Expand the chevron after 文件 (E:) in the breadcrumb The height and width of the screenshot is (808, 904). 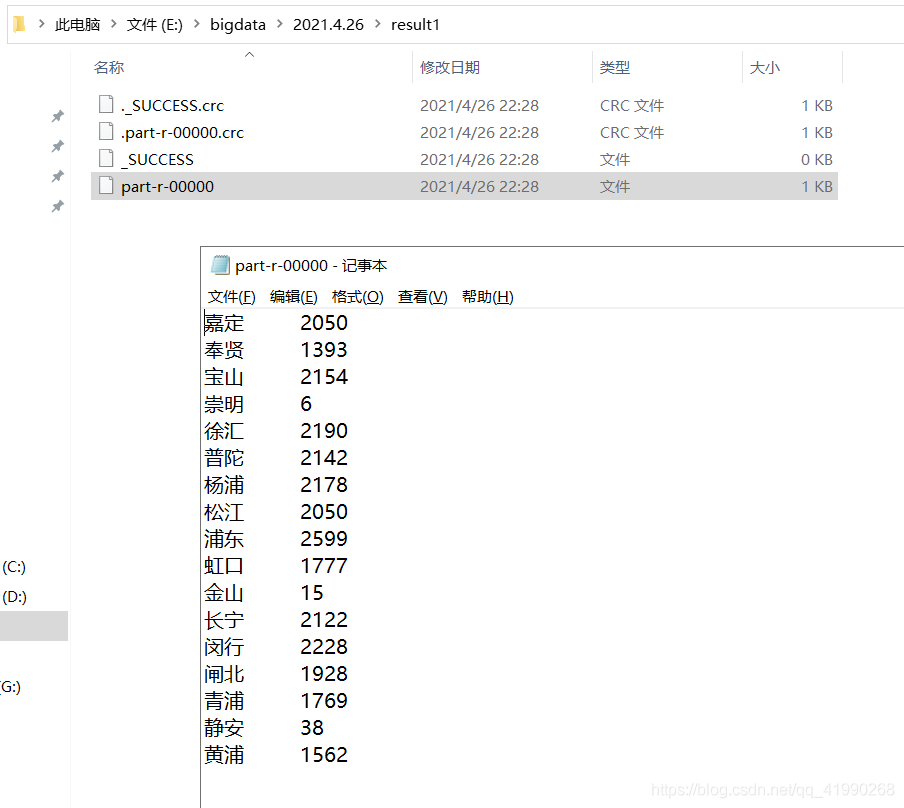point(197,24)
